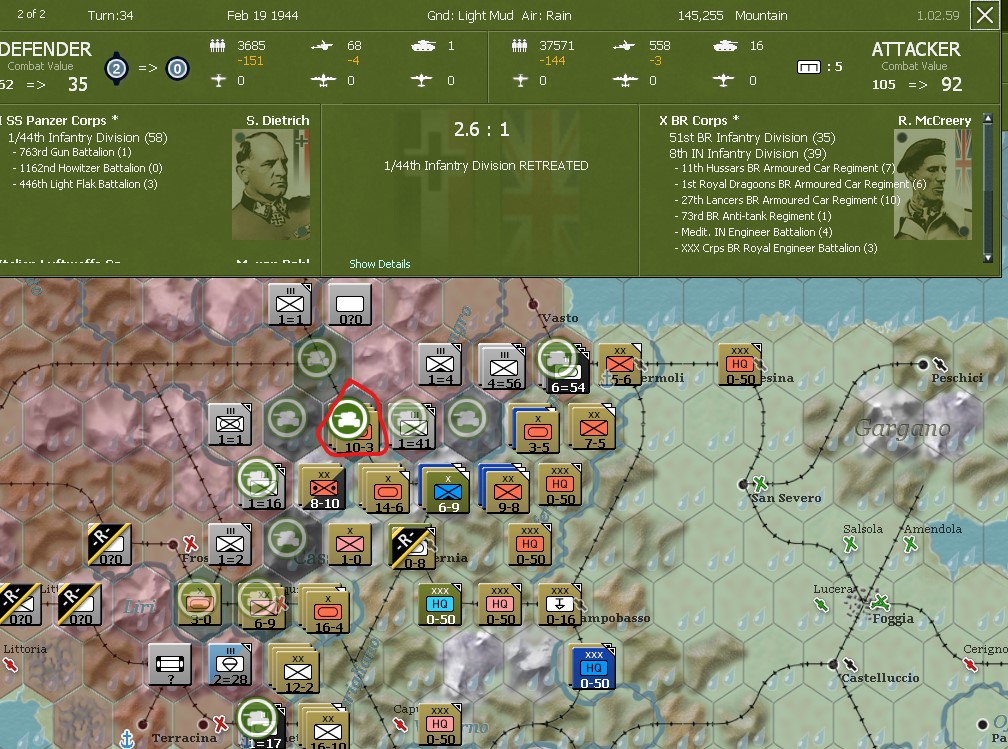Select the cyan XXX HQ 0-50 counter
The image size is (1008, 749).
point(440,605)
